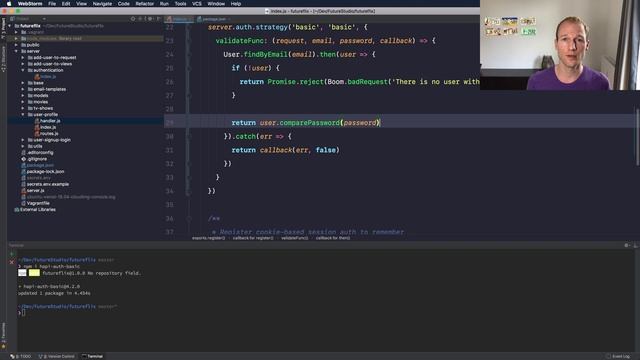Open the Project tool window strip button
640x360 pixels.
(x=3, y=28)
